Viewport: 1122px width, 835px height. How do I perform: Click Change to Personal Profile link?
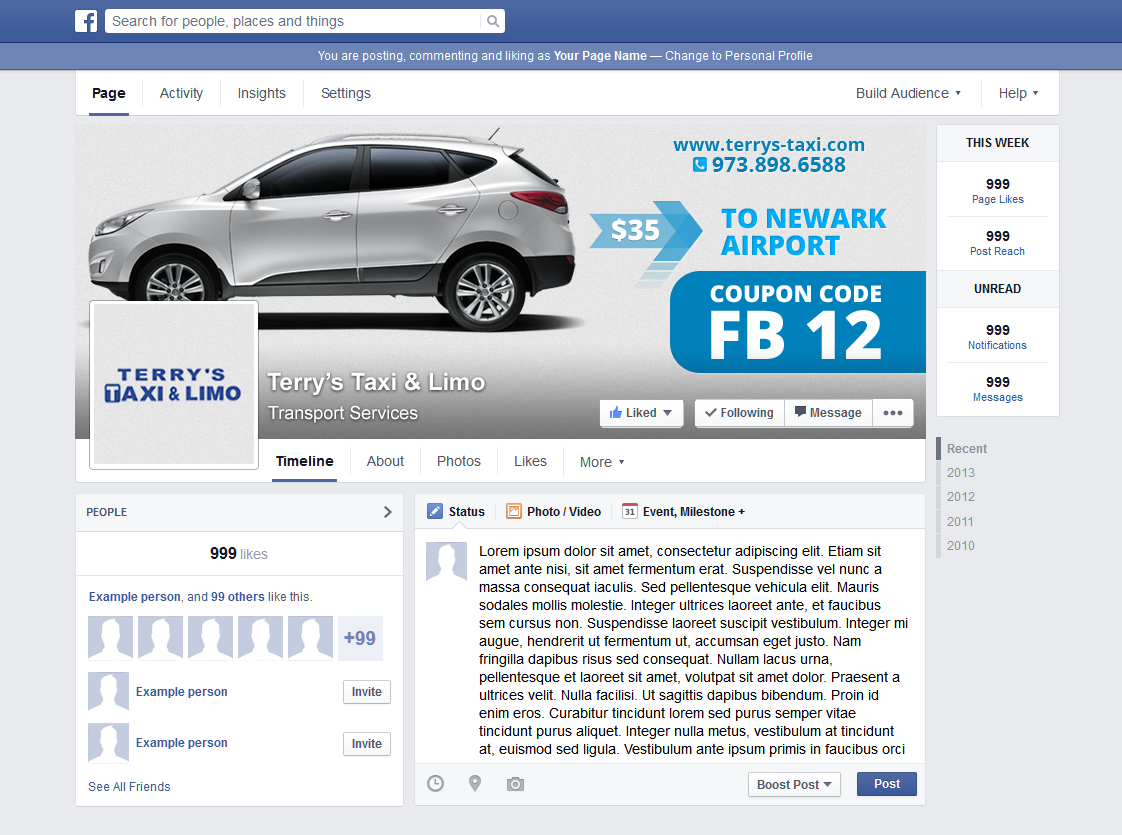[x=738, y=56]
